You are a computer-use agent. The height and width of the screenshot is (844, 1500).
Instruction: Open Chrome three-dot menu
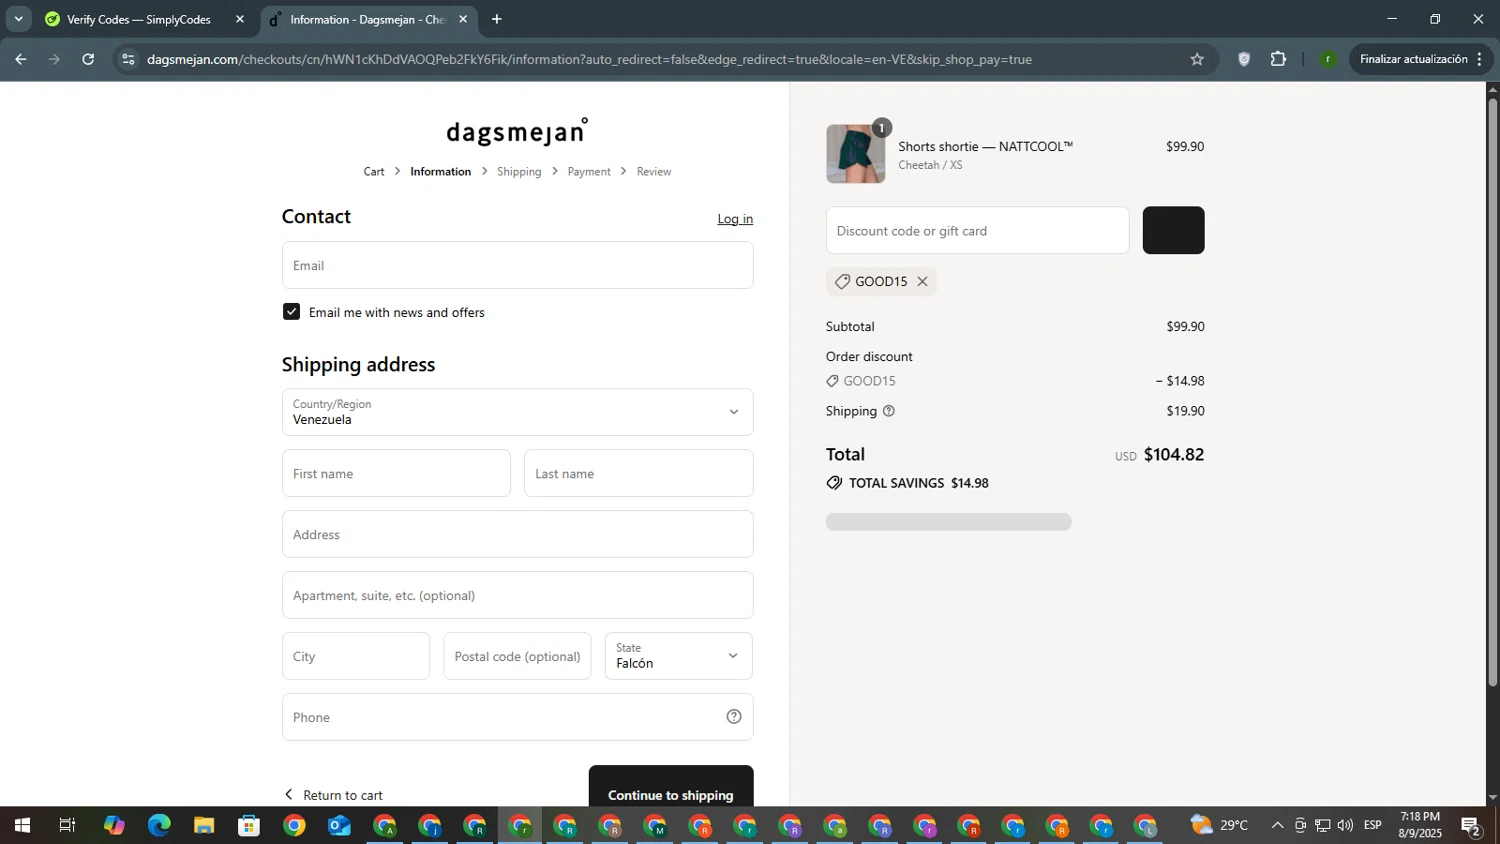(1479, 59)
